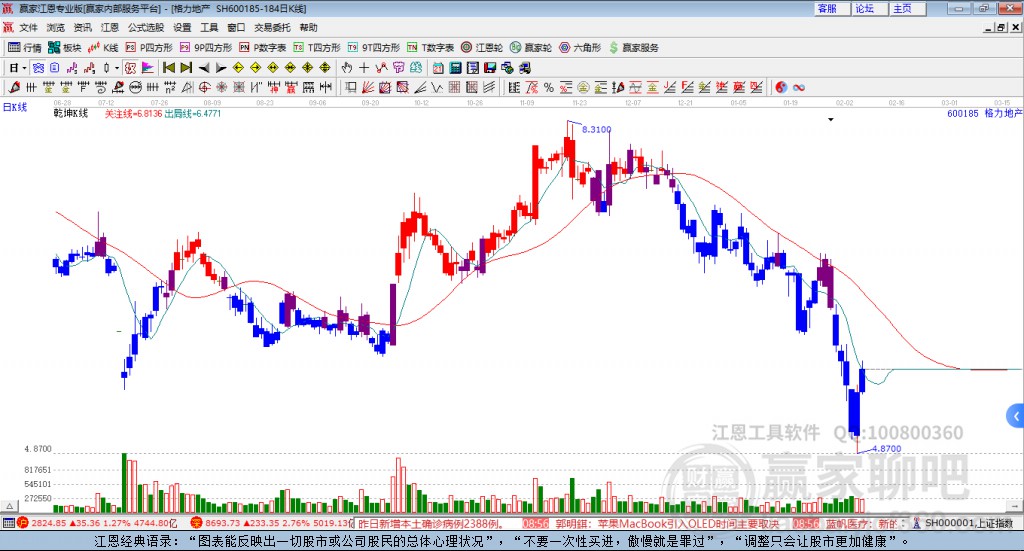Restore the inner document window button
This screenshot has height=551, width=1024.
pyautogui.click(x=1001, y=28)
